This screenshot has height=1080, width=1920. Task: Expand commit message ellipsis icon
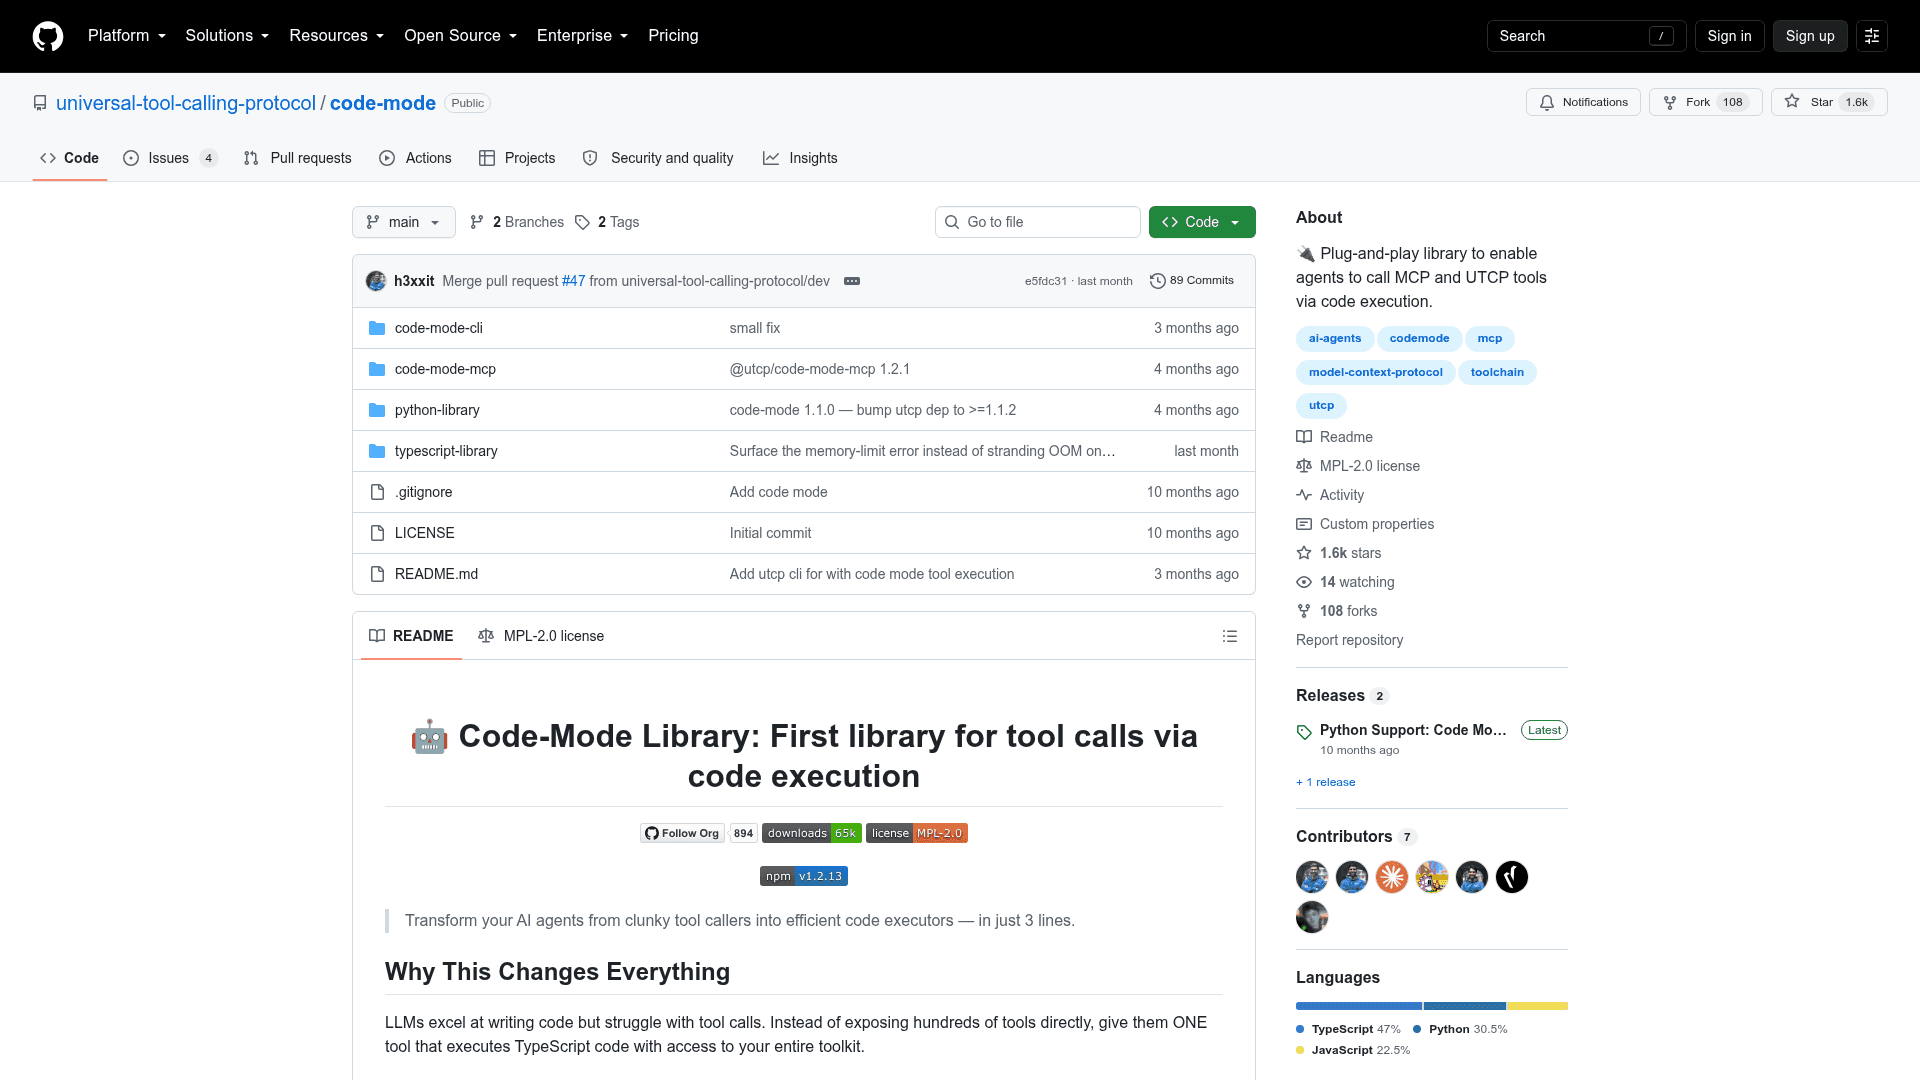pos(852,281)
